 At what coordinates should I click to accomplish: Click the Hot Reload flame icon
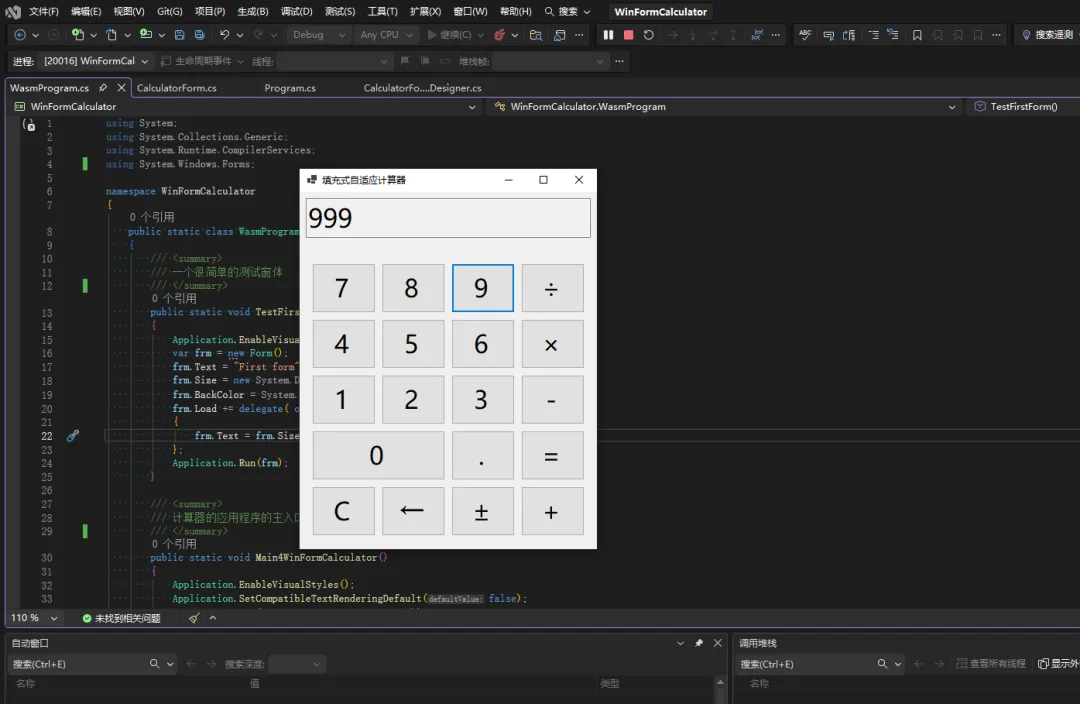tap(499, 35)
